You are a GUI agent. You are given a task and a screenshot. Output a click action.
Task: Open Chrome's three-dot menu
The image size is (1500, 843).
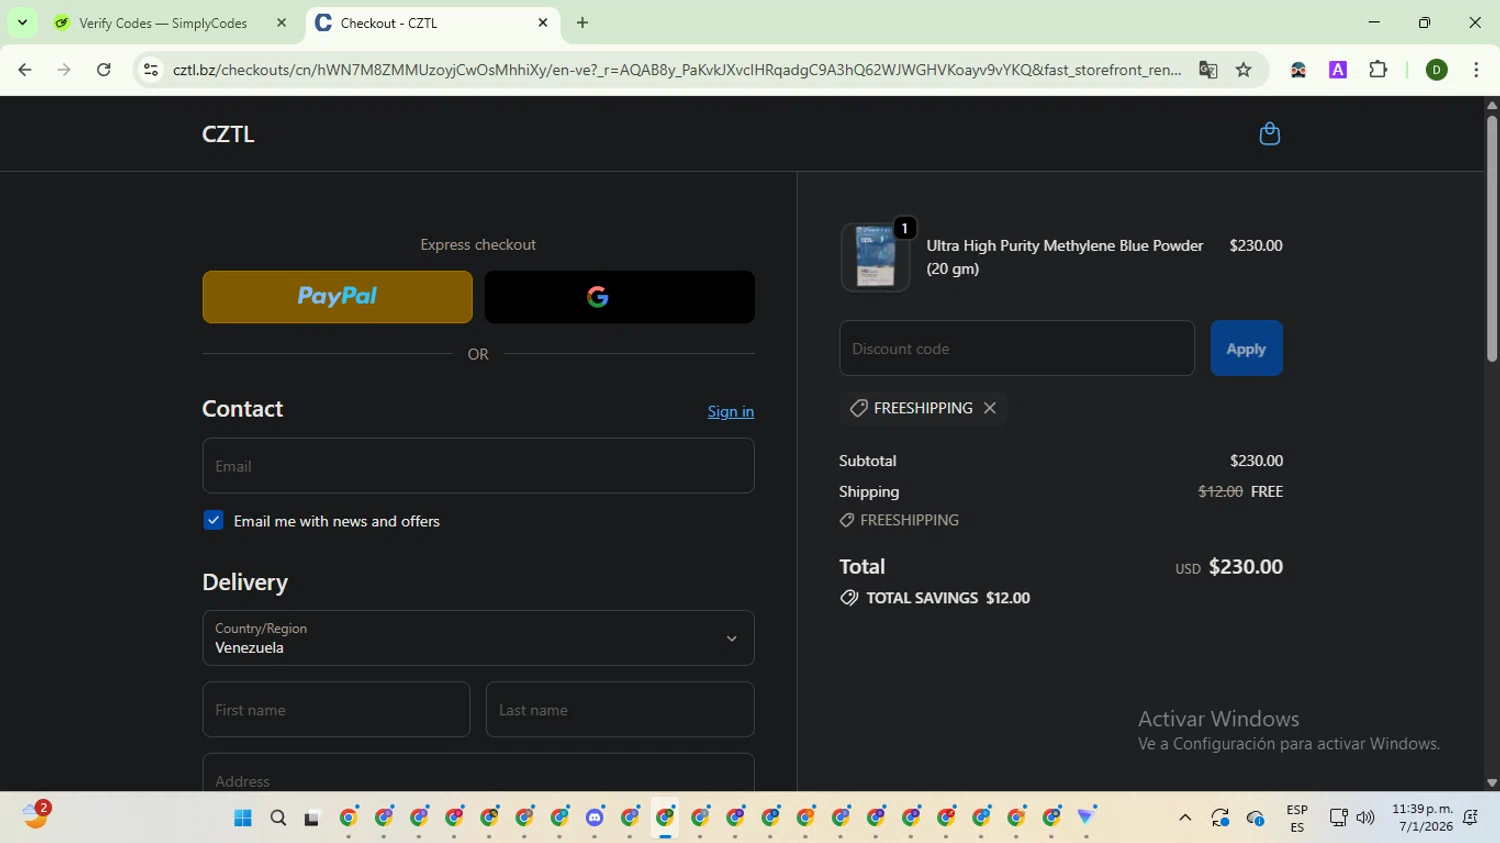point(1476,70)
